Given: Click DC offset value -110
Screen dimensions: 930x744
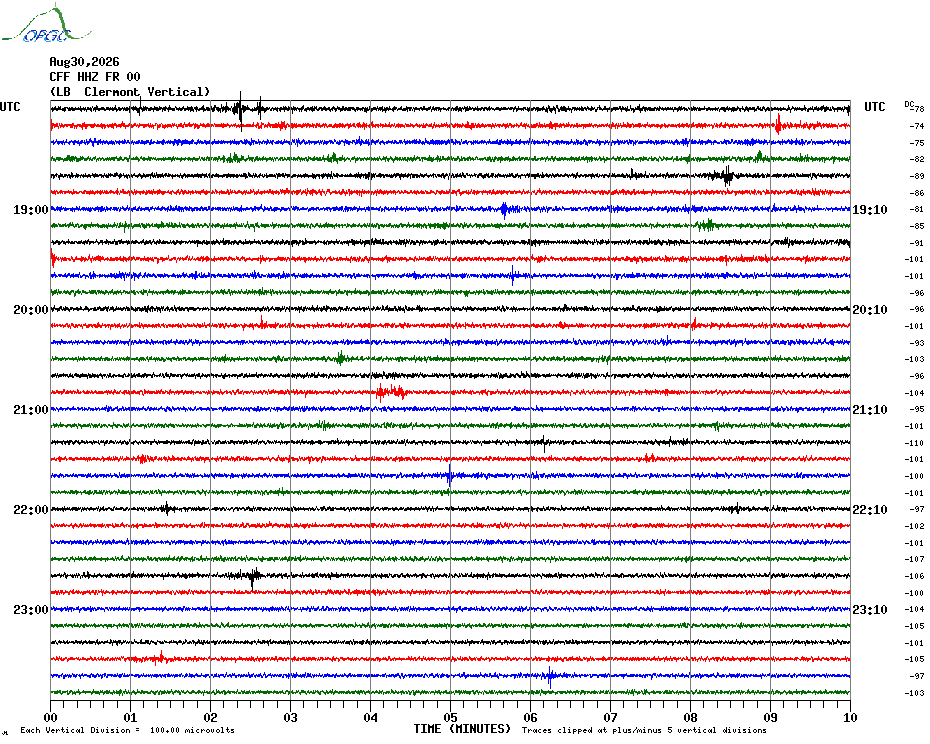Looking at the screenshot, I should pos(915,443).
